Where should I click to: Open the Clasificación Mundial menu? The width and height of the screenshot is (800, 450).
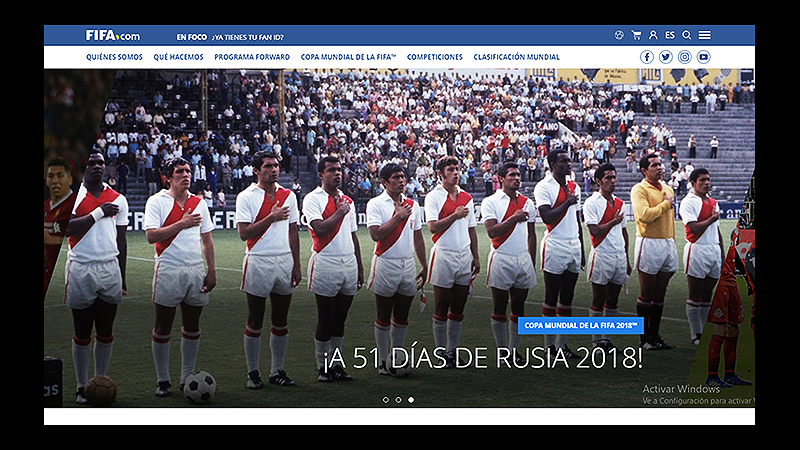point(516,57)
